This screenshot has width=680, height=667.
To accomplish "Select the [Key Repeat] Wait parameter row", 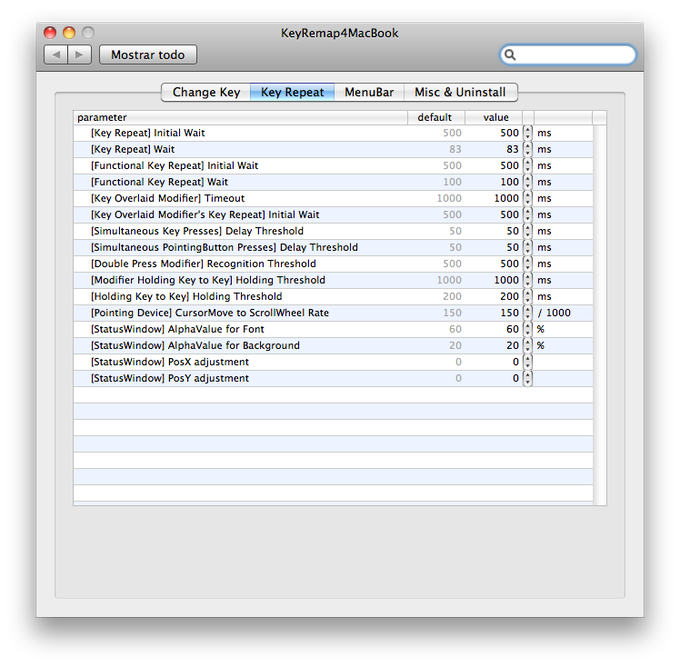I will point(333,150).
